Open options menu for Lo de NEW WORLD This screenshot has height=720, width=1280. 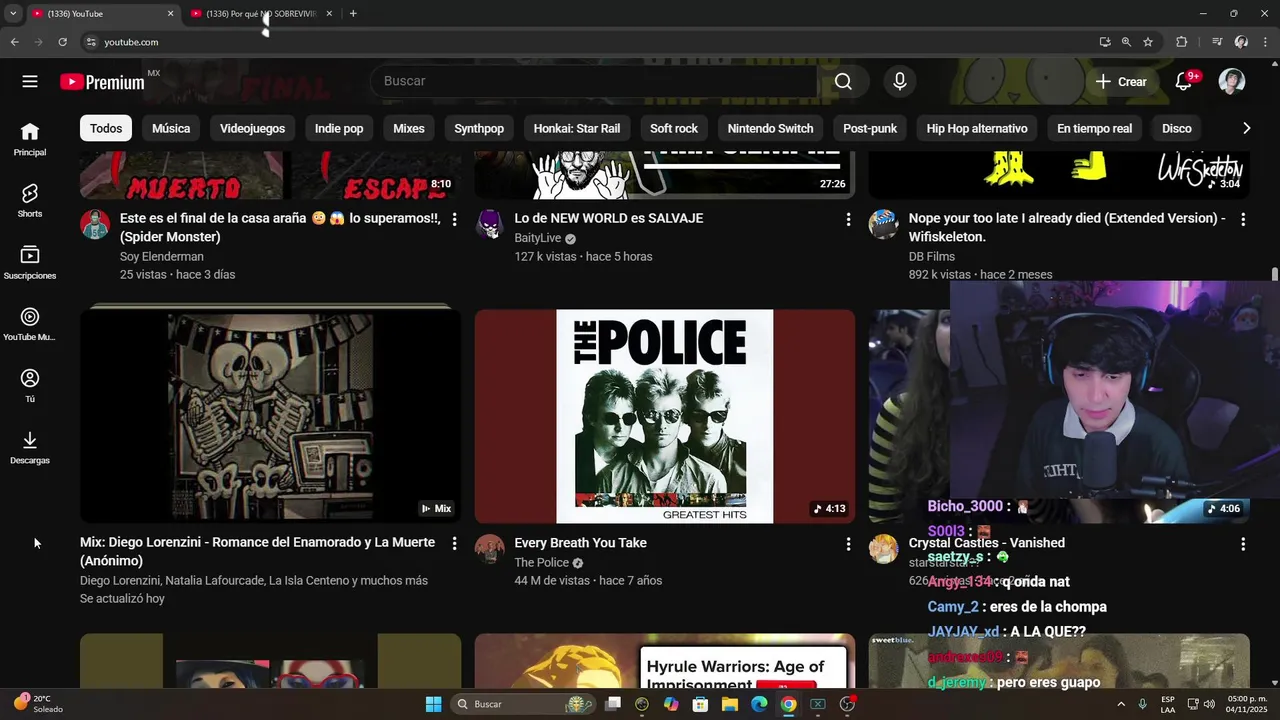(x=848, y=219)
